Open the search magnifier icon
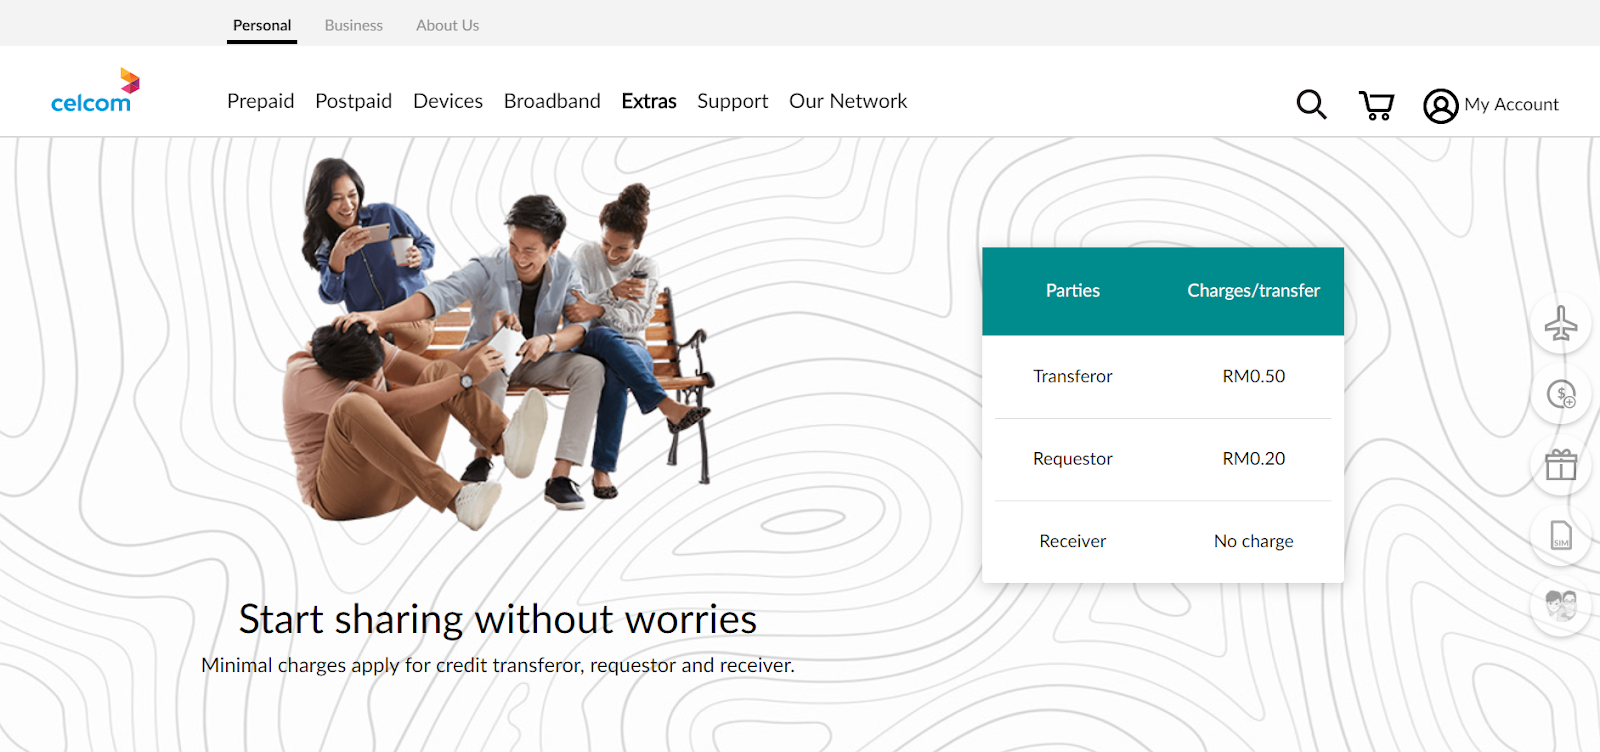This screenshot has width=1600, height=752. 1311,104
